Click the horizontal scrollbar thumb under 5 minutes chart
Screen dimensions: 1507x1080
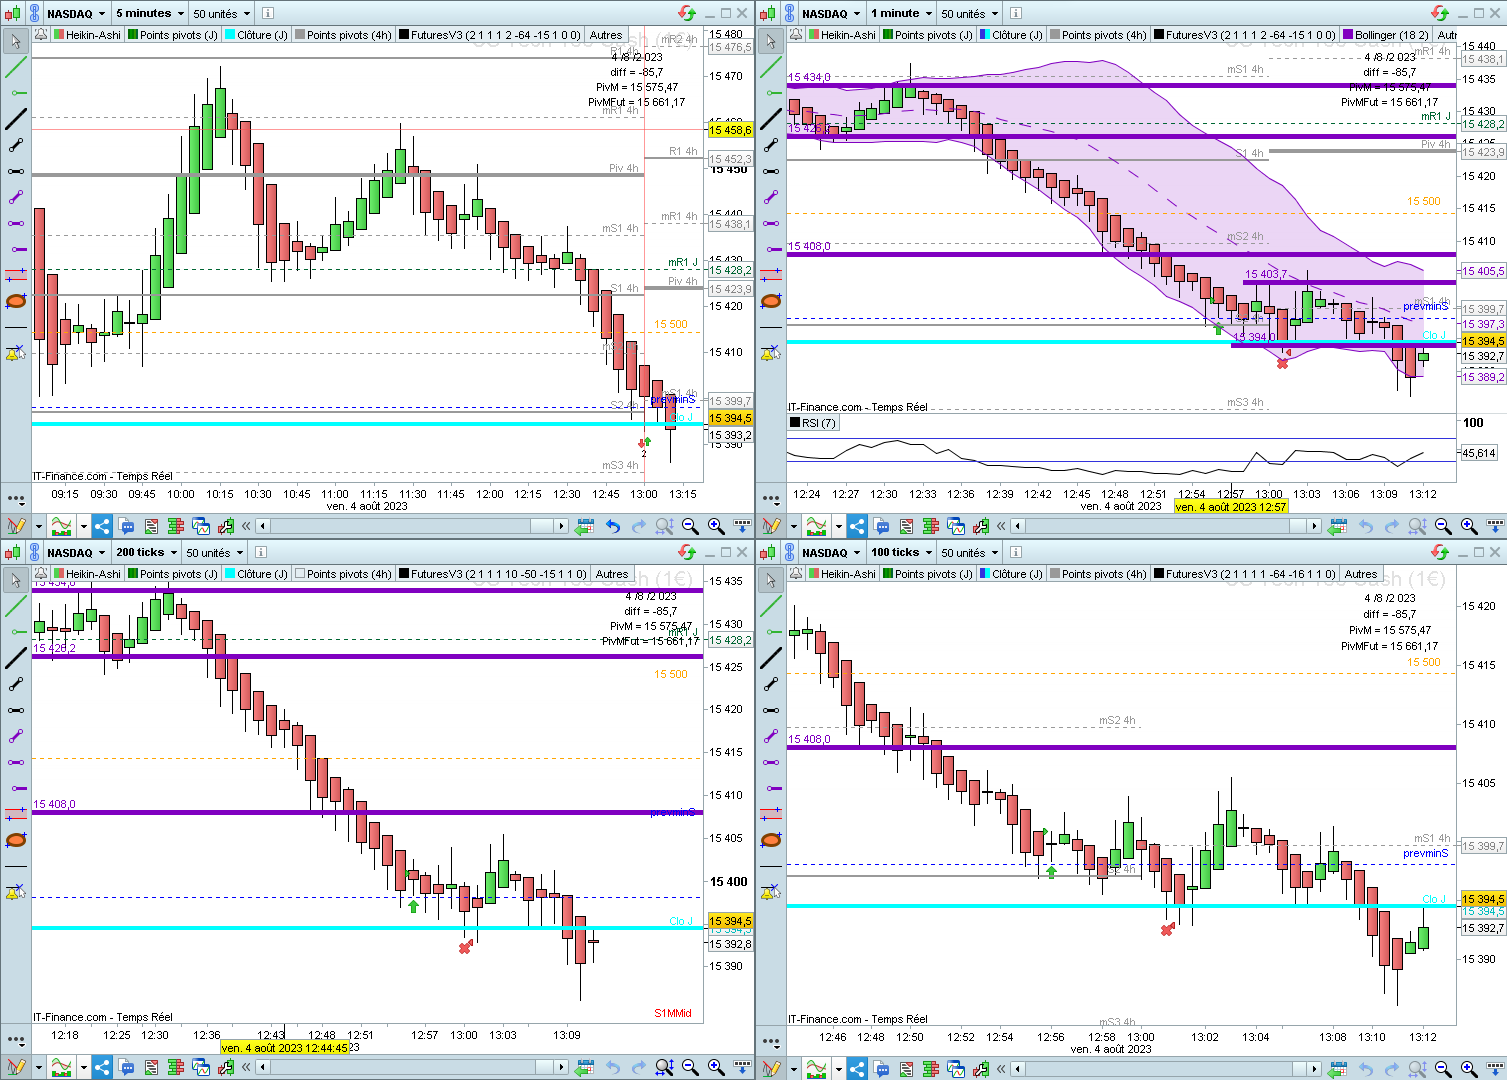point(543,526)
